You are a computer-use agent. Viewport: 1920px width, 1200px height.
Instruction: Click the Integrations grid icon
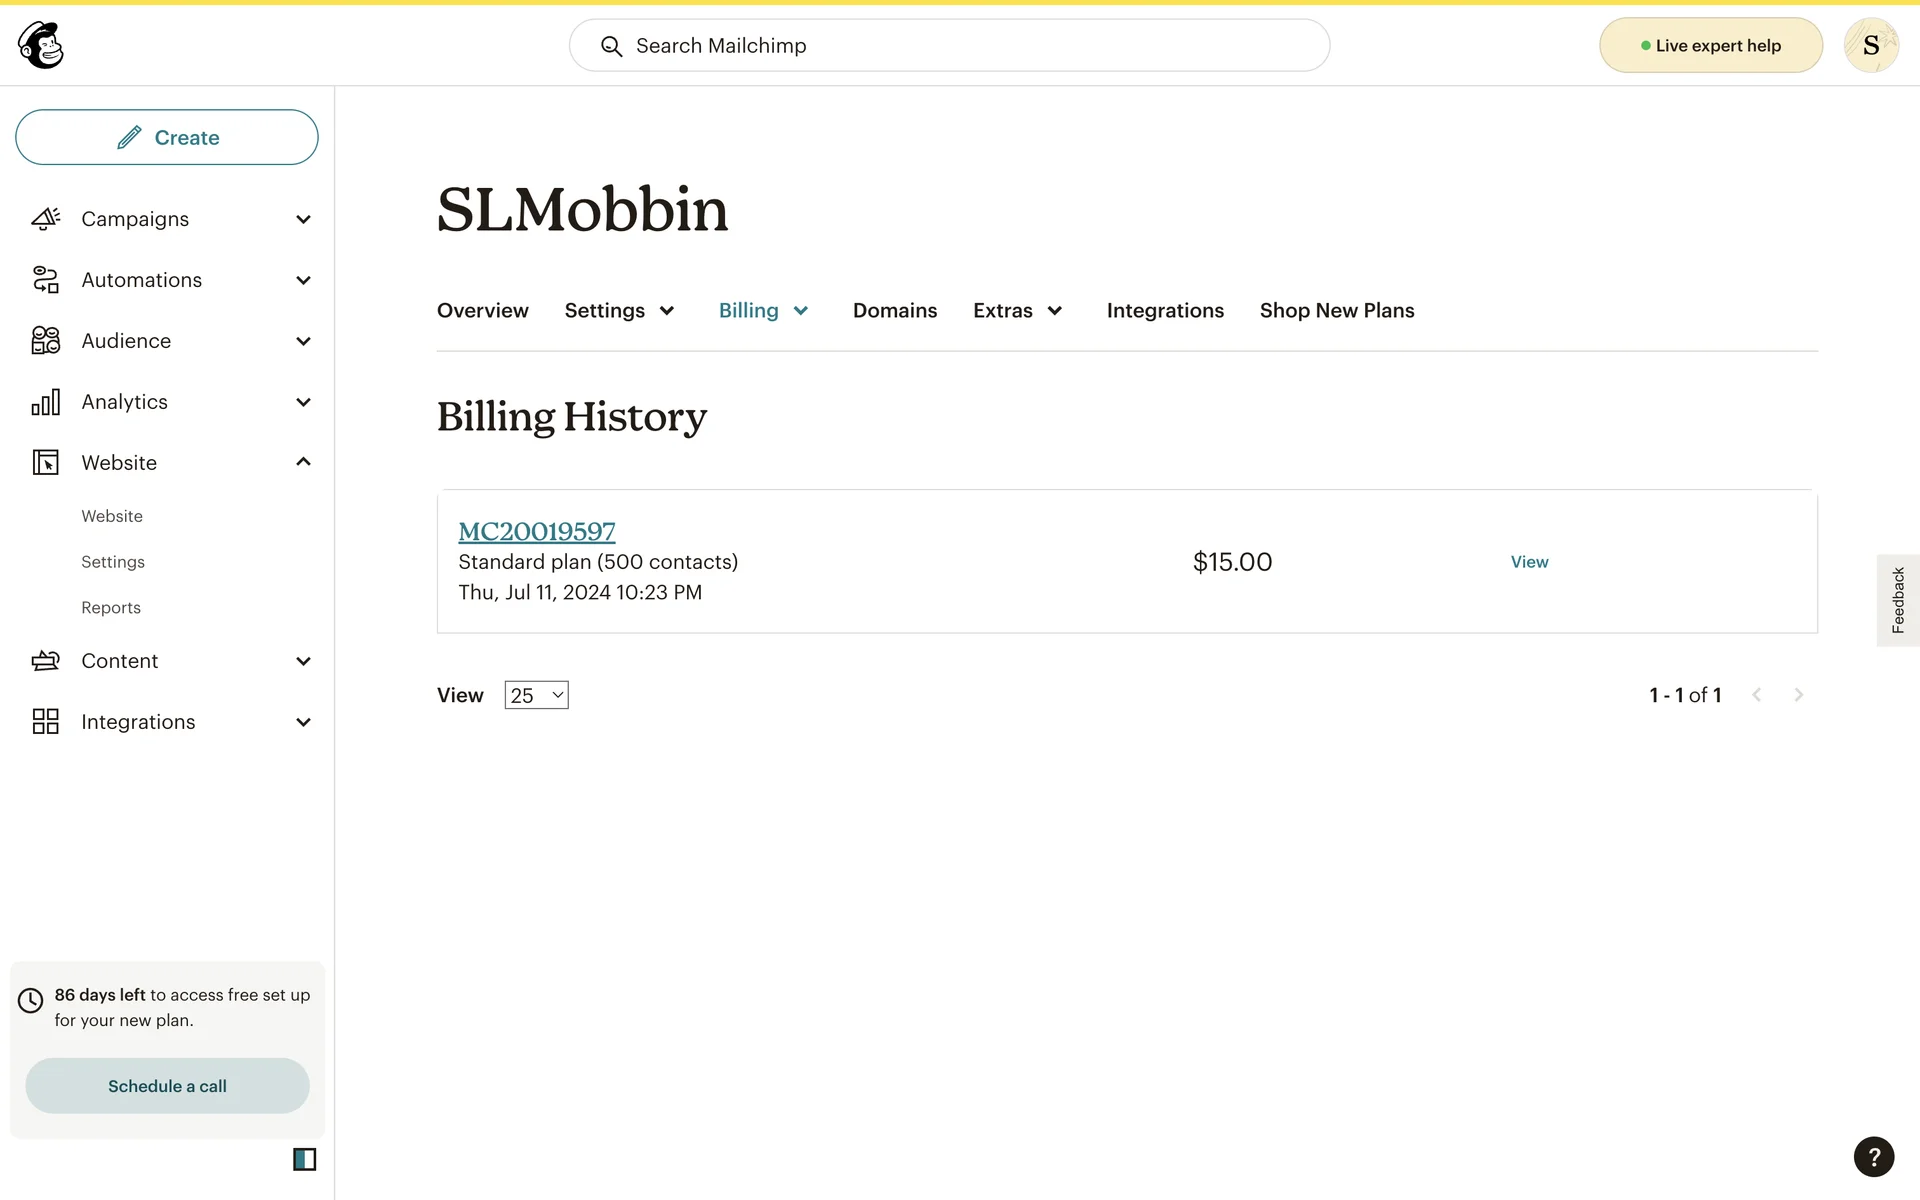(x=46, y=722)
